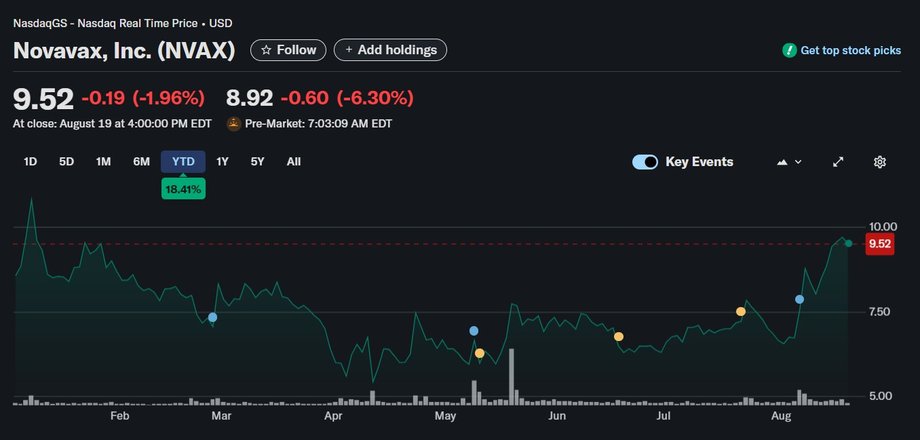Select the YTD time range

pyautogui.click(x=183, y=162)
